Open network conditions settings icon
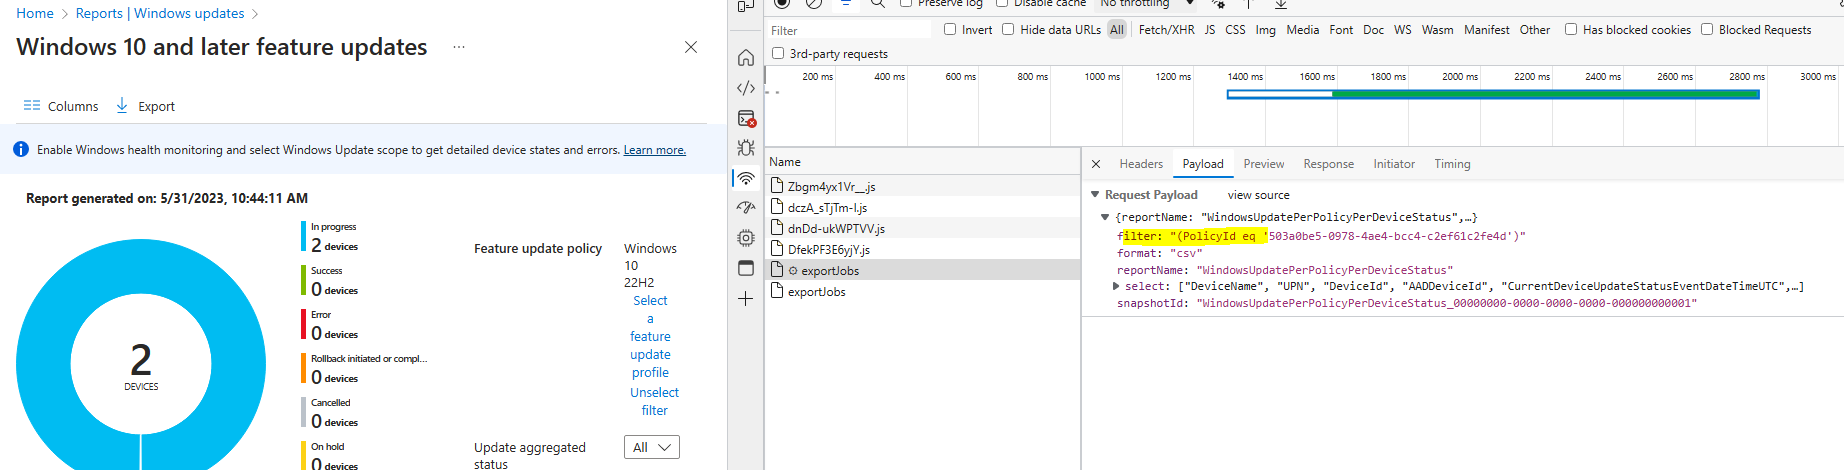 click(1218, 4)
